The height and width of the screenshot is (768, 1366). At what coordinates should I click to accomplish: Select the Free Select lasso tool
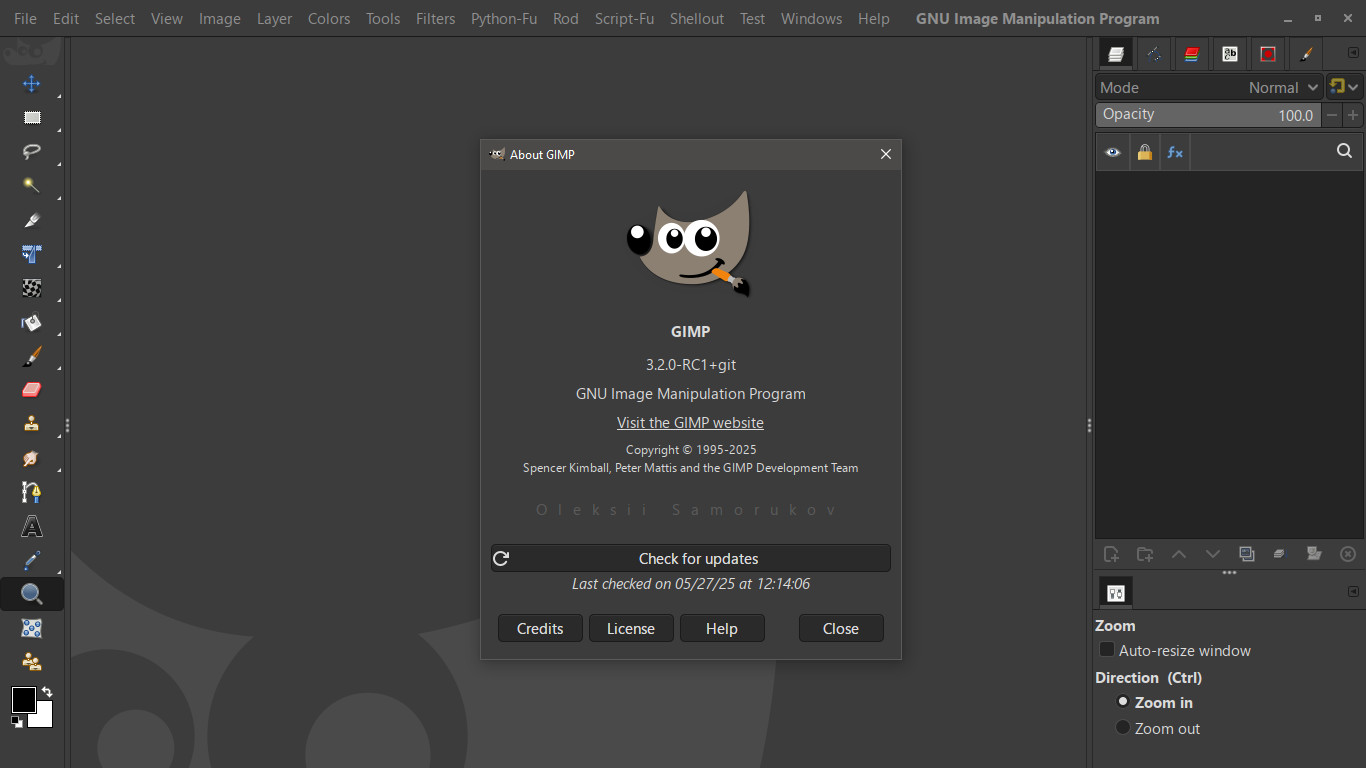point(32,152)
